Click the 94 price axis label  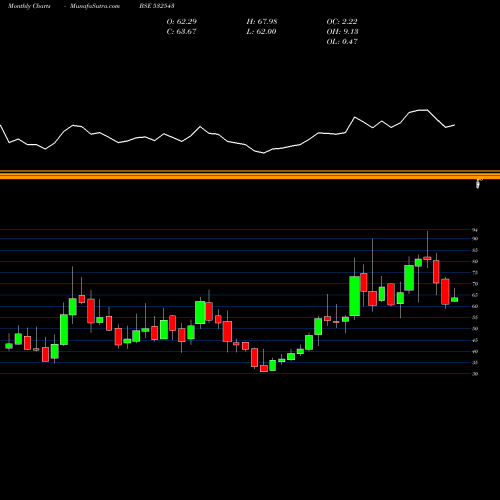pos(475,230)
